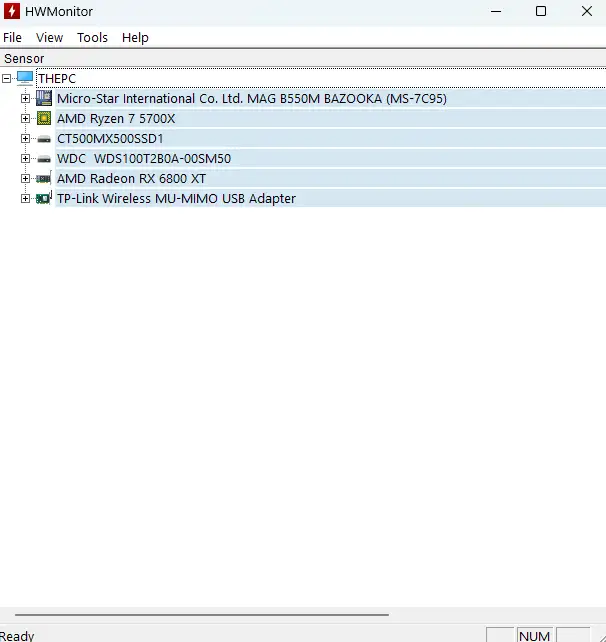The height and width of the screenshot is (642, 606).
Task: Click the MSI motherboard icon
Action: click(44, 98)
